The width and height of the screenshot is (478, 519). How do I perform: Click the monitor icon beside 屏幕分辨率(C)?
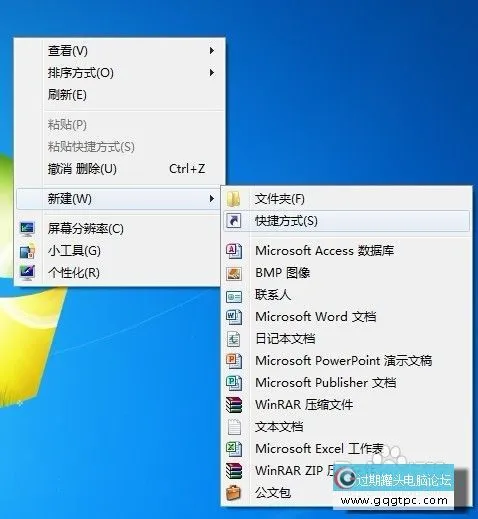click(27, 229)
